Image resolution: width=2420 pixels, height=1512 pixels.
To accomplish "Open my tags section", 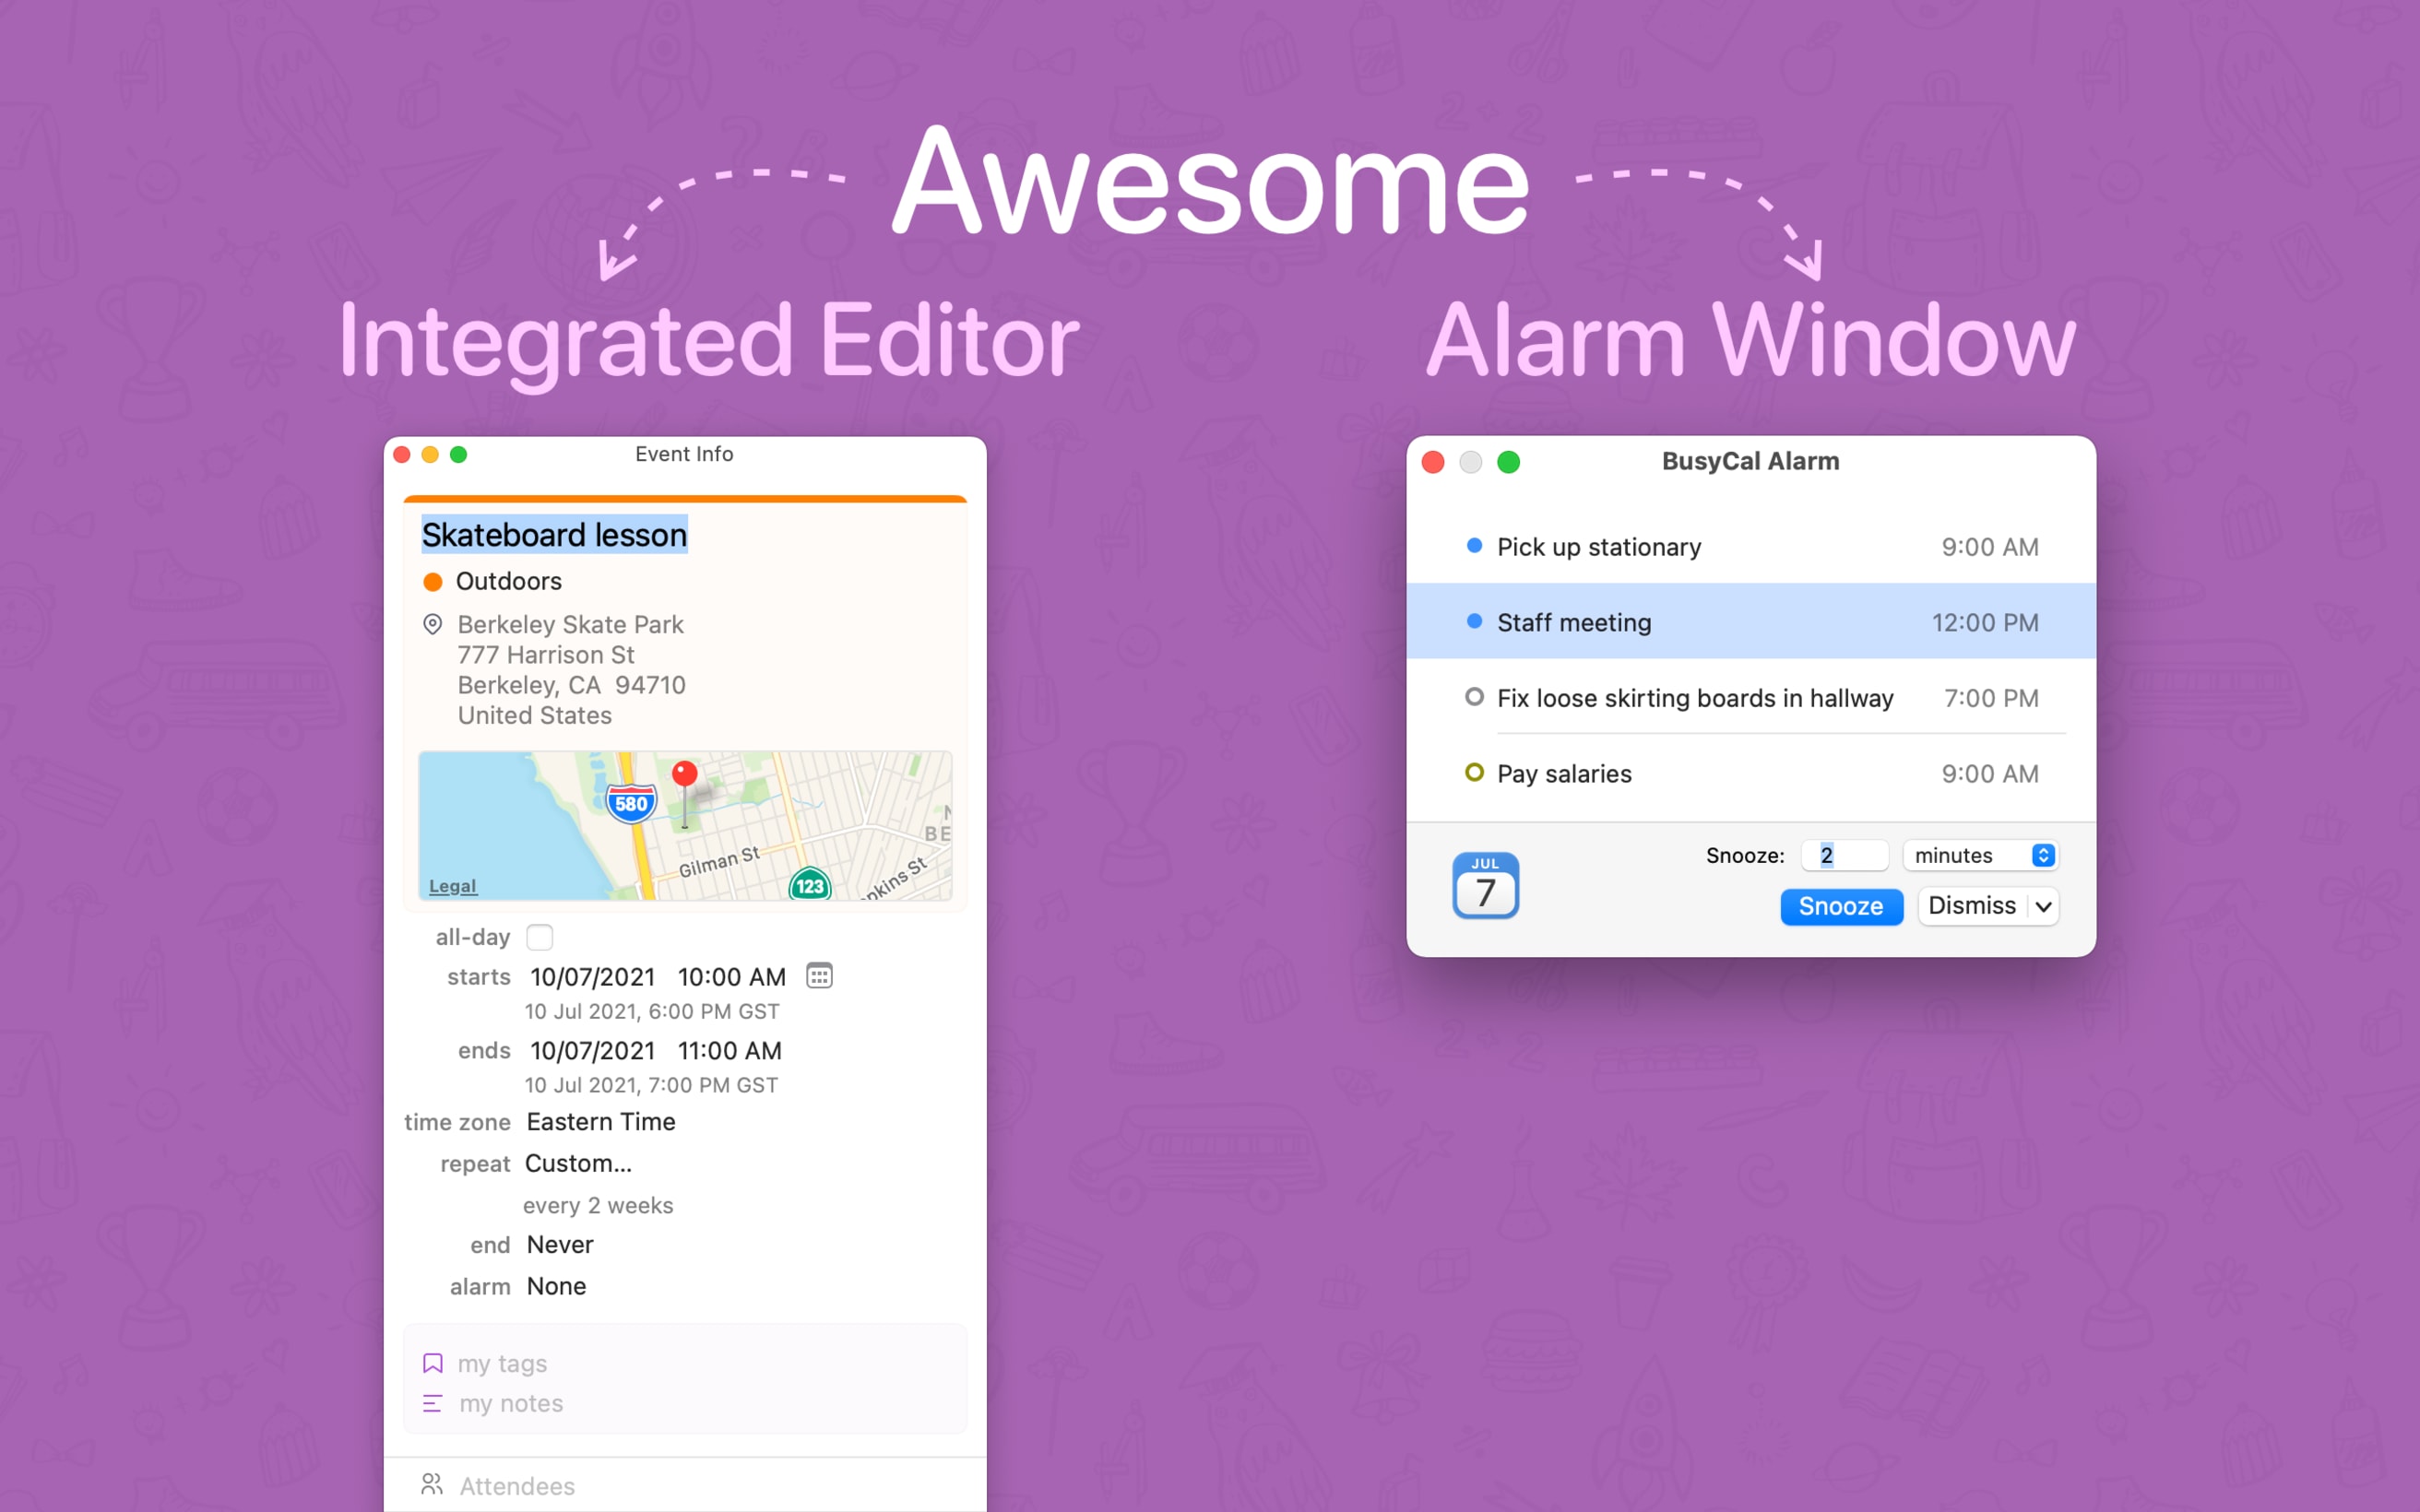I will point(502,1363).
